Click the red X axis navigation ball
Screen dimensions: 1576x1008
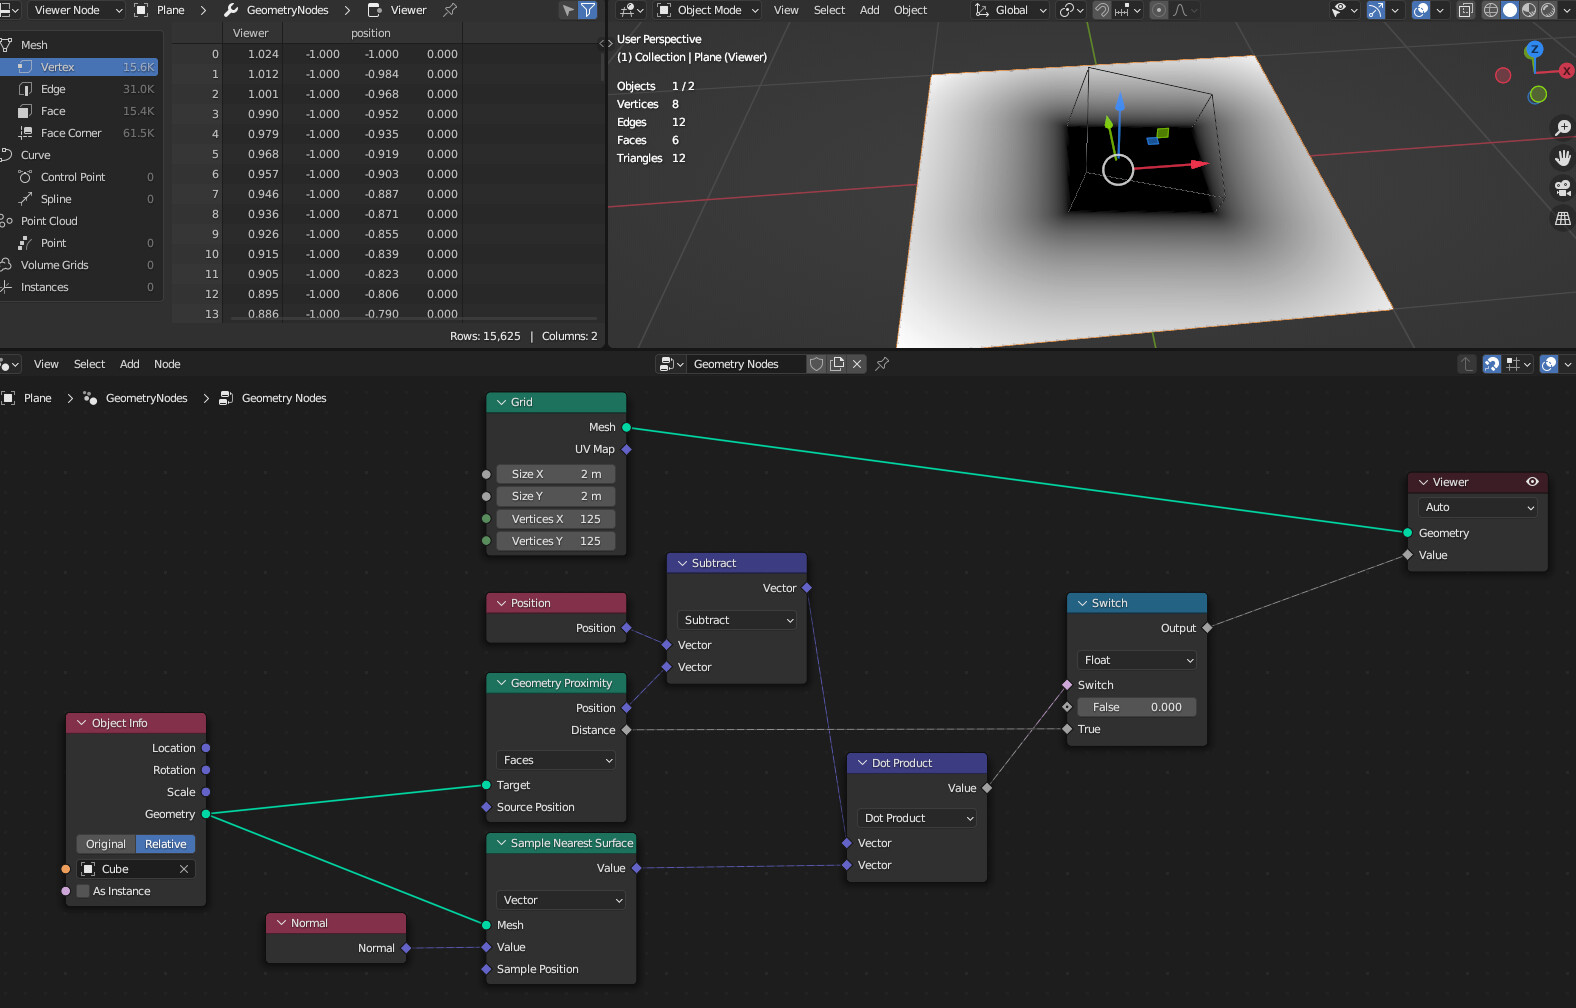1566,71
